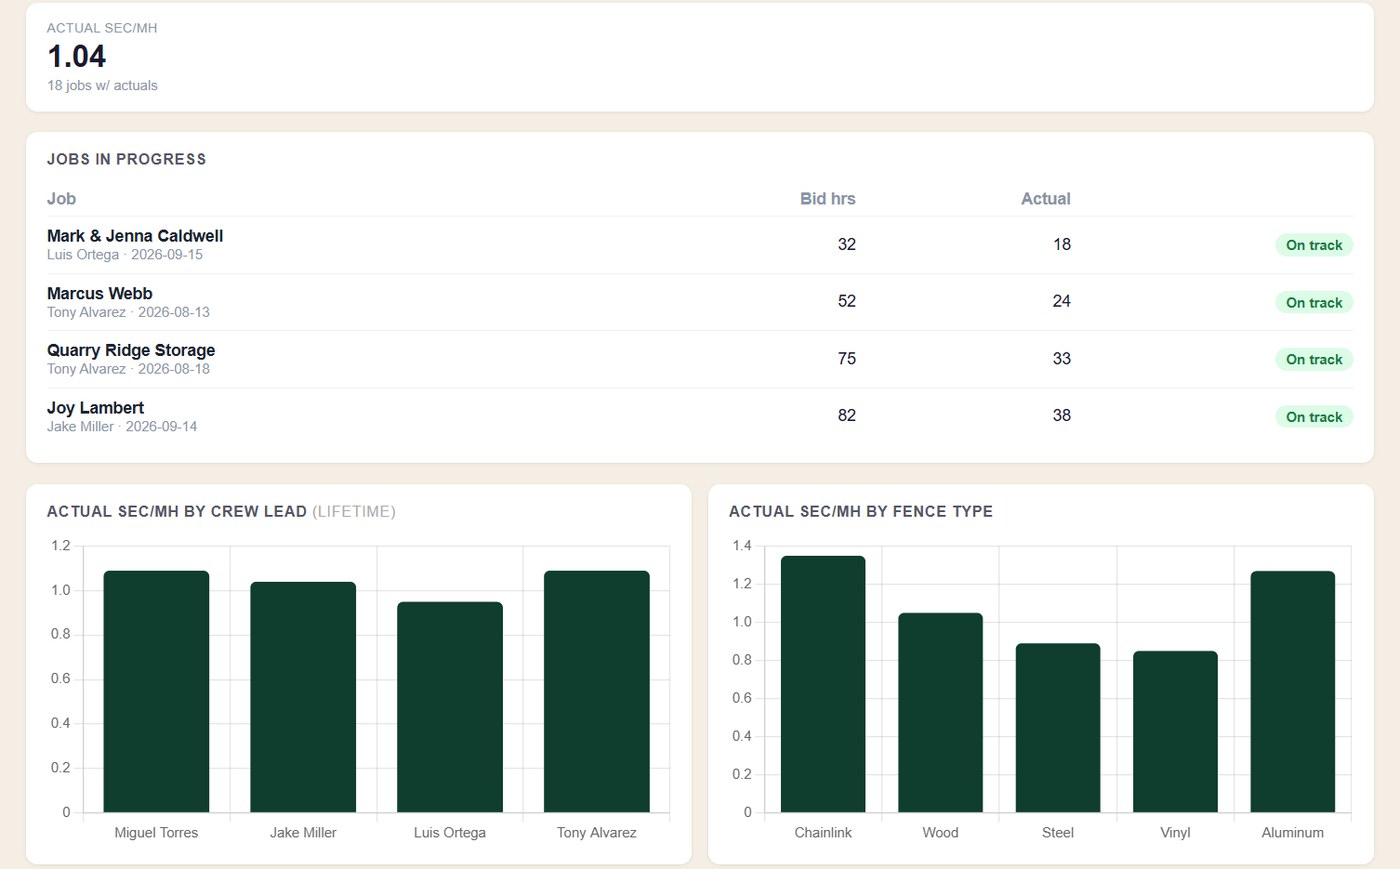
Task: Click the 18 jobs w/ actuals text
Action: tap(102, 86)
